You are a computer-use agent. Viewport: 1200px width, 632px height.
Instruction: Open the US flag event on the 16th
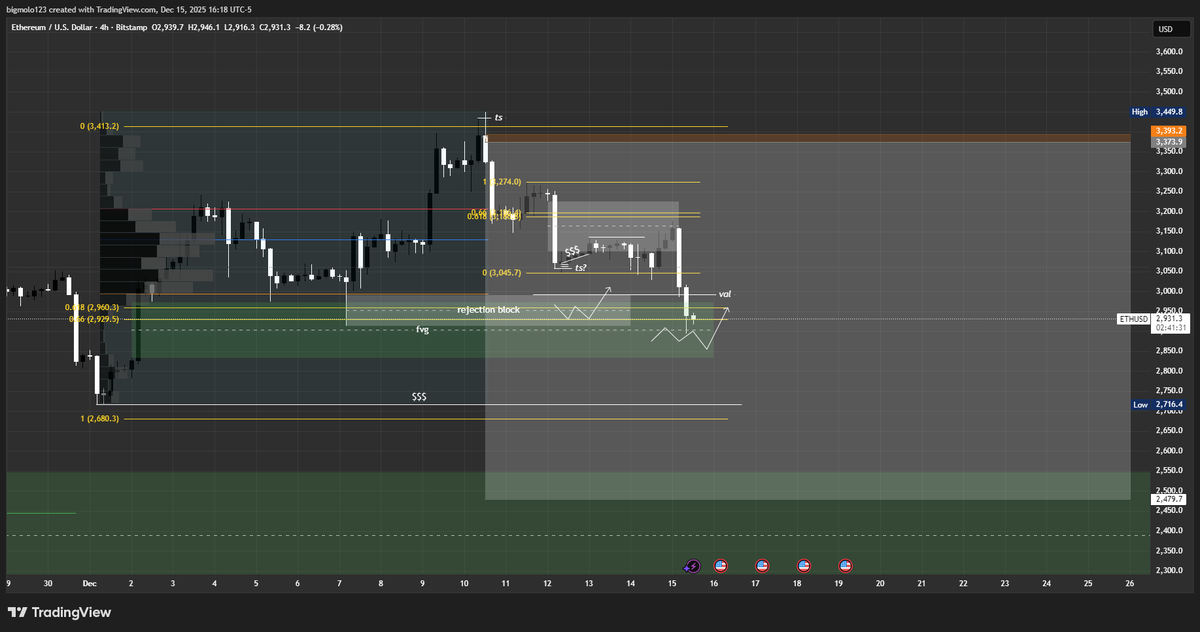pyautogui.click(x=720, y=565)
